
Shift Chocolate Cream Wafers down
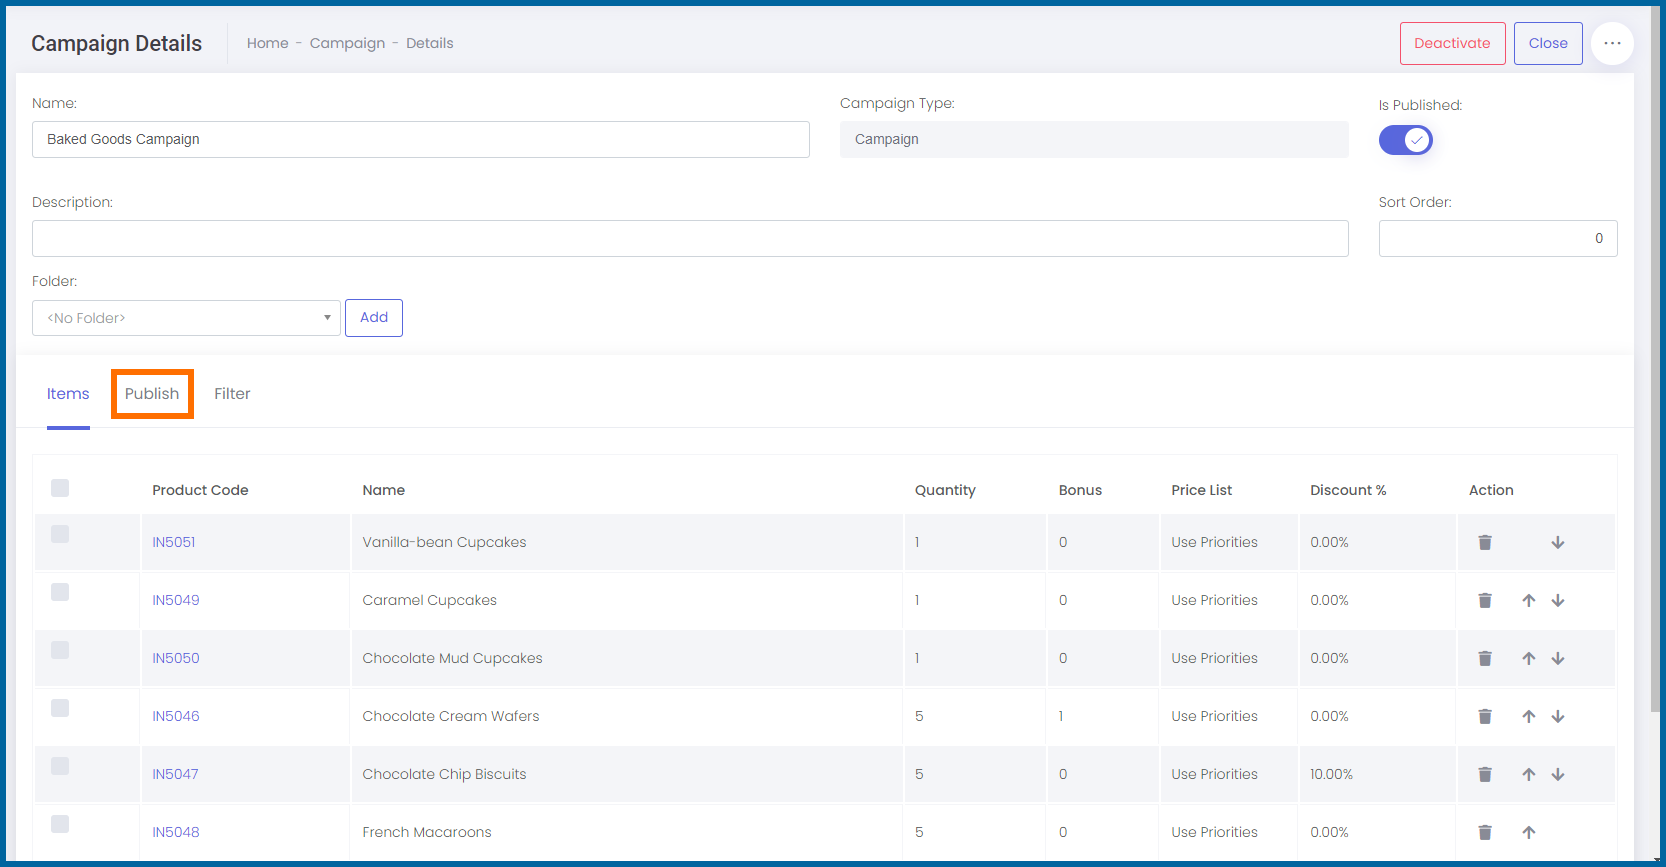(x=1558, y=716)
